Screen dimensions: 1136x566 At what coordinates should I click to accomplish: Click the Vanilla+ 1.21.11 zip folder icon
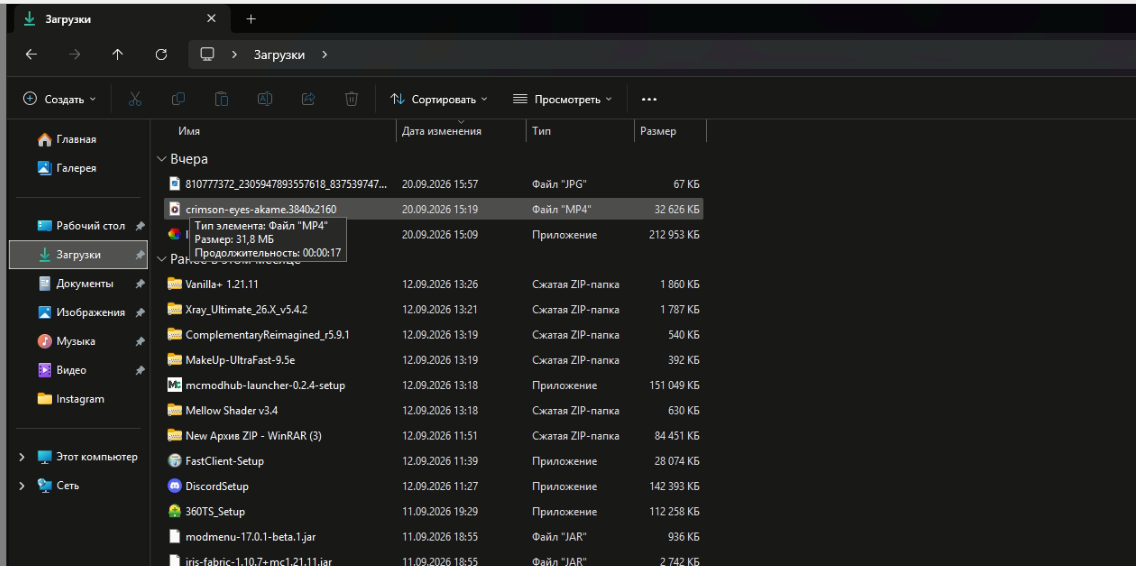pos(174,284)
